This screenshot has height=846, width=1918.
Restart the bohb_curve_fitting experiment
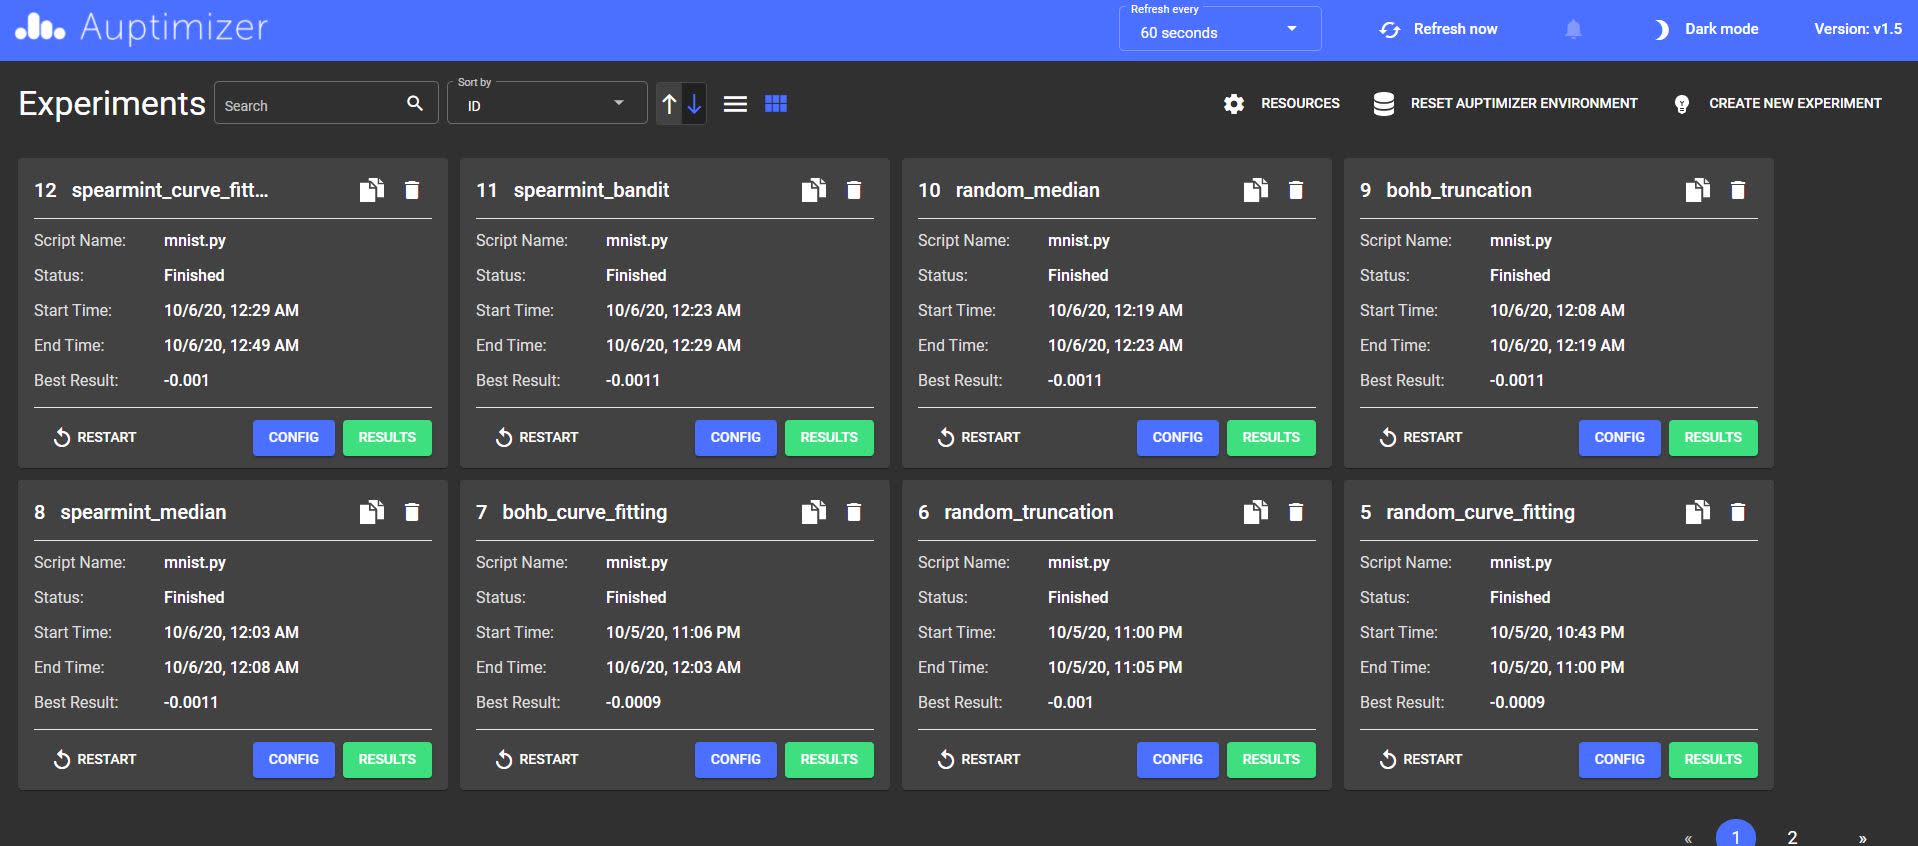pos(536,759)
